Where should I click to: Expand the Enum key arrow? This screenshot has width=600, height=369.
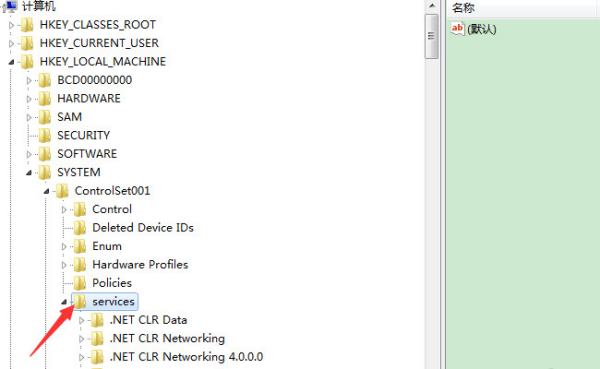pyautogui.click(x=64, y=247)
